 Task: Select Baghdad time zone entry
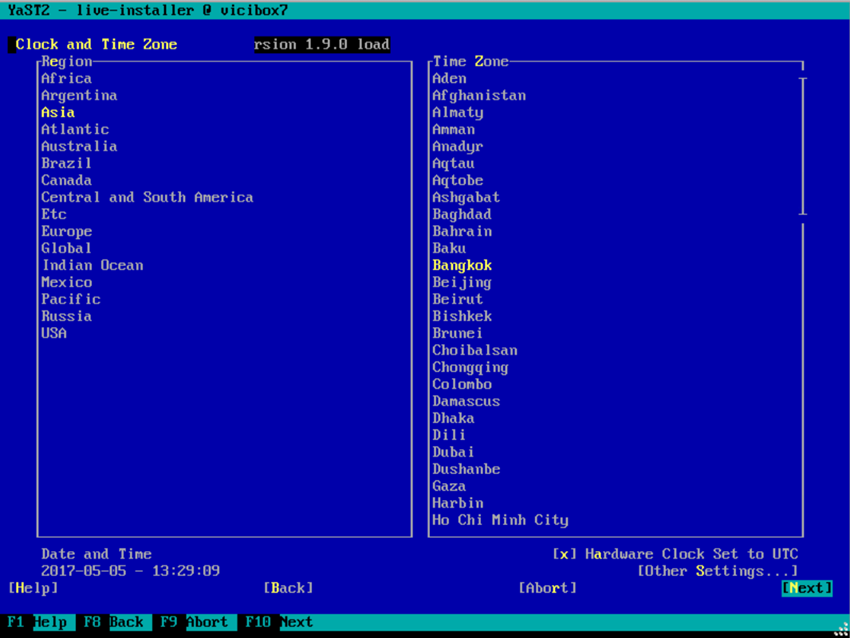coord(461,214)
